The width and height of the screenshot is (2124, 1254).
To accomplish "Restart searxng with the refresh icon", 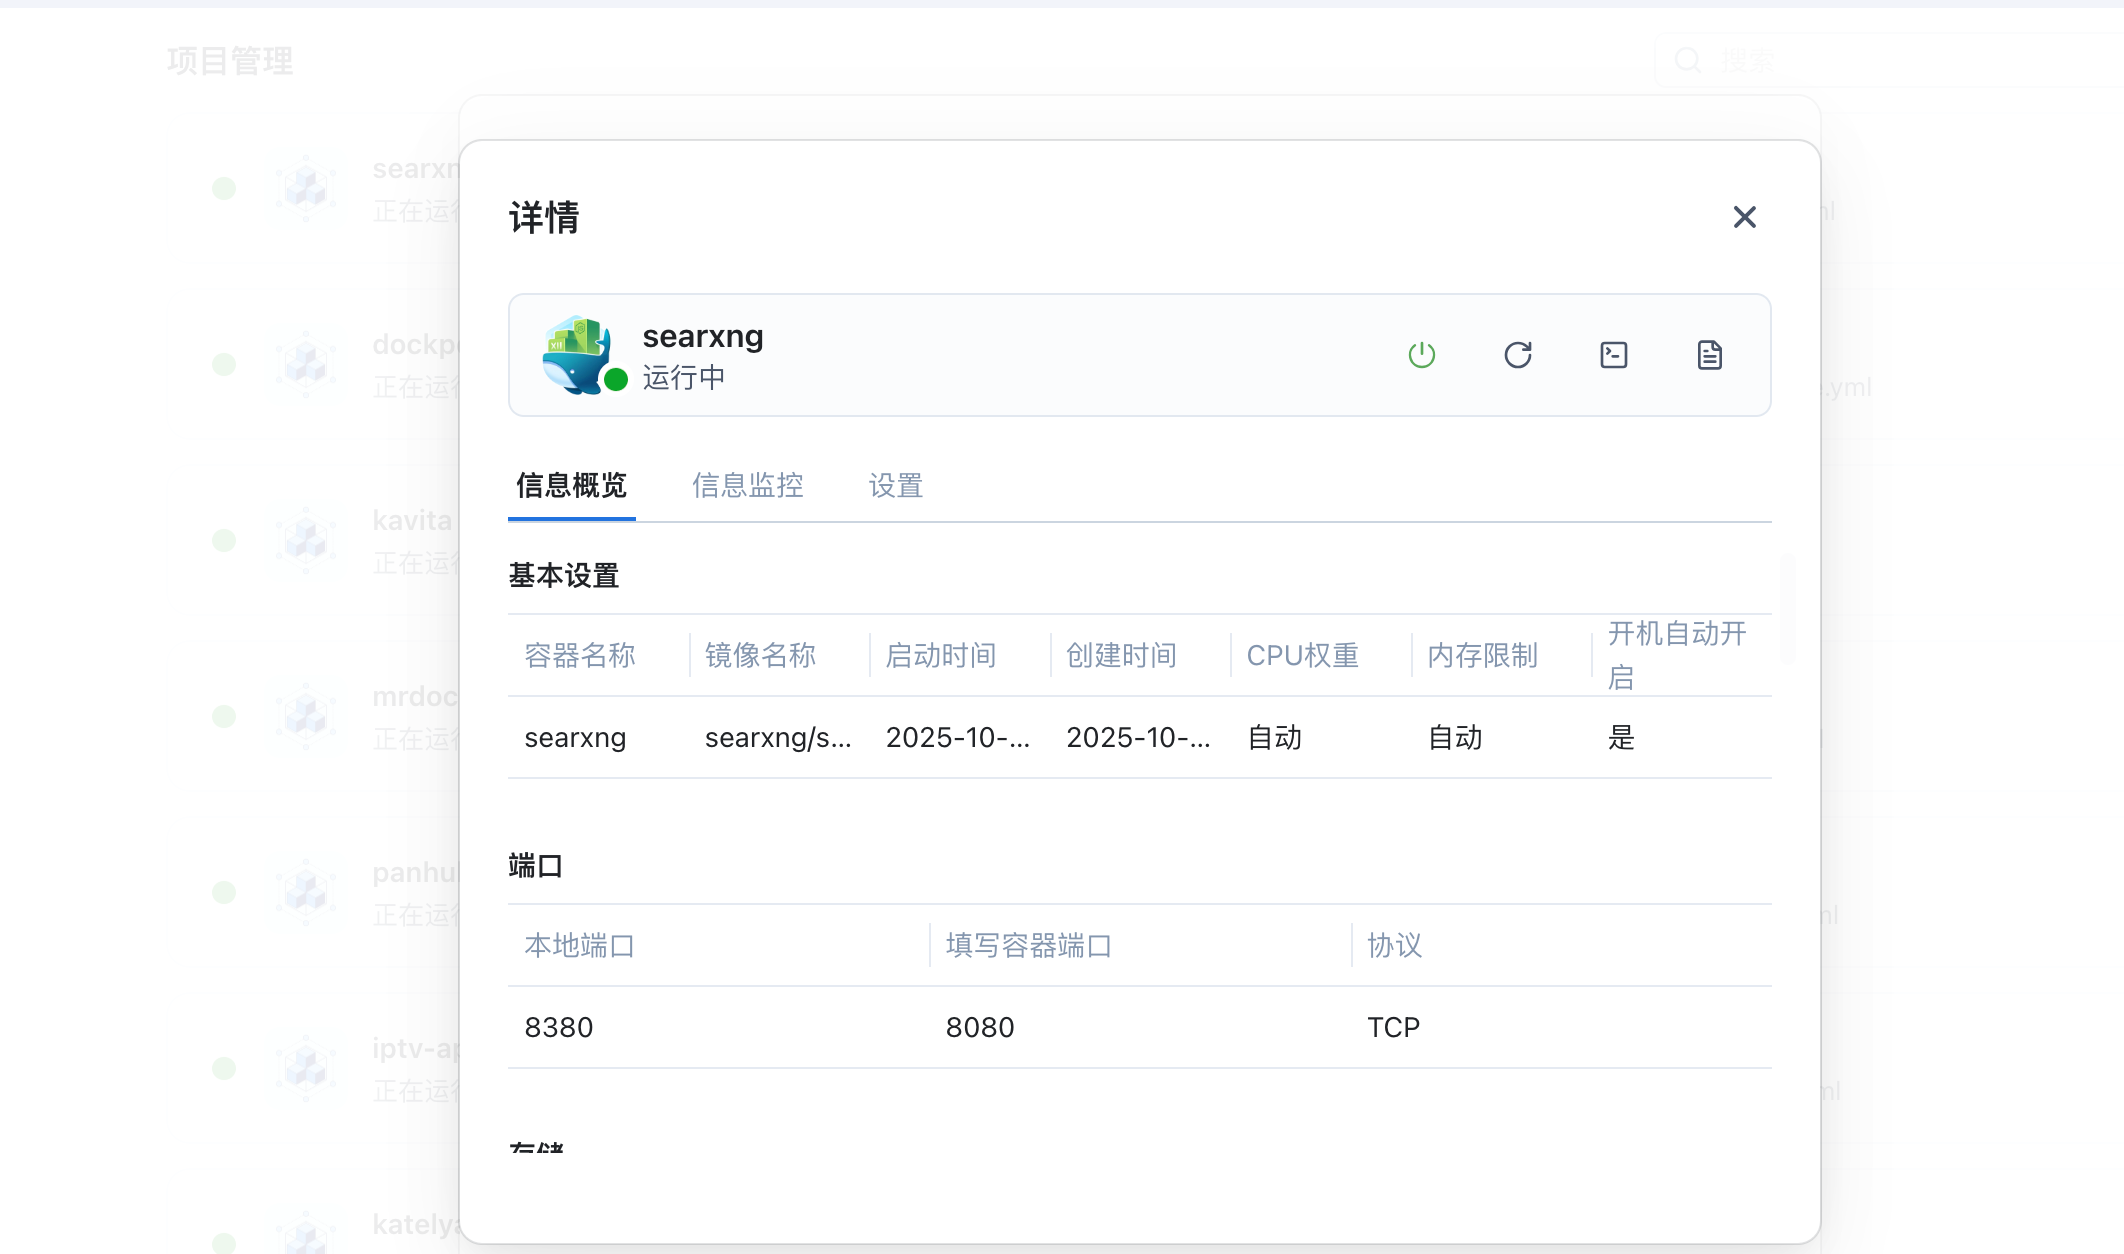I will pyautogui.click(x=1517, y=355).
